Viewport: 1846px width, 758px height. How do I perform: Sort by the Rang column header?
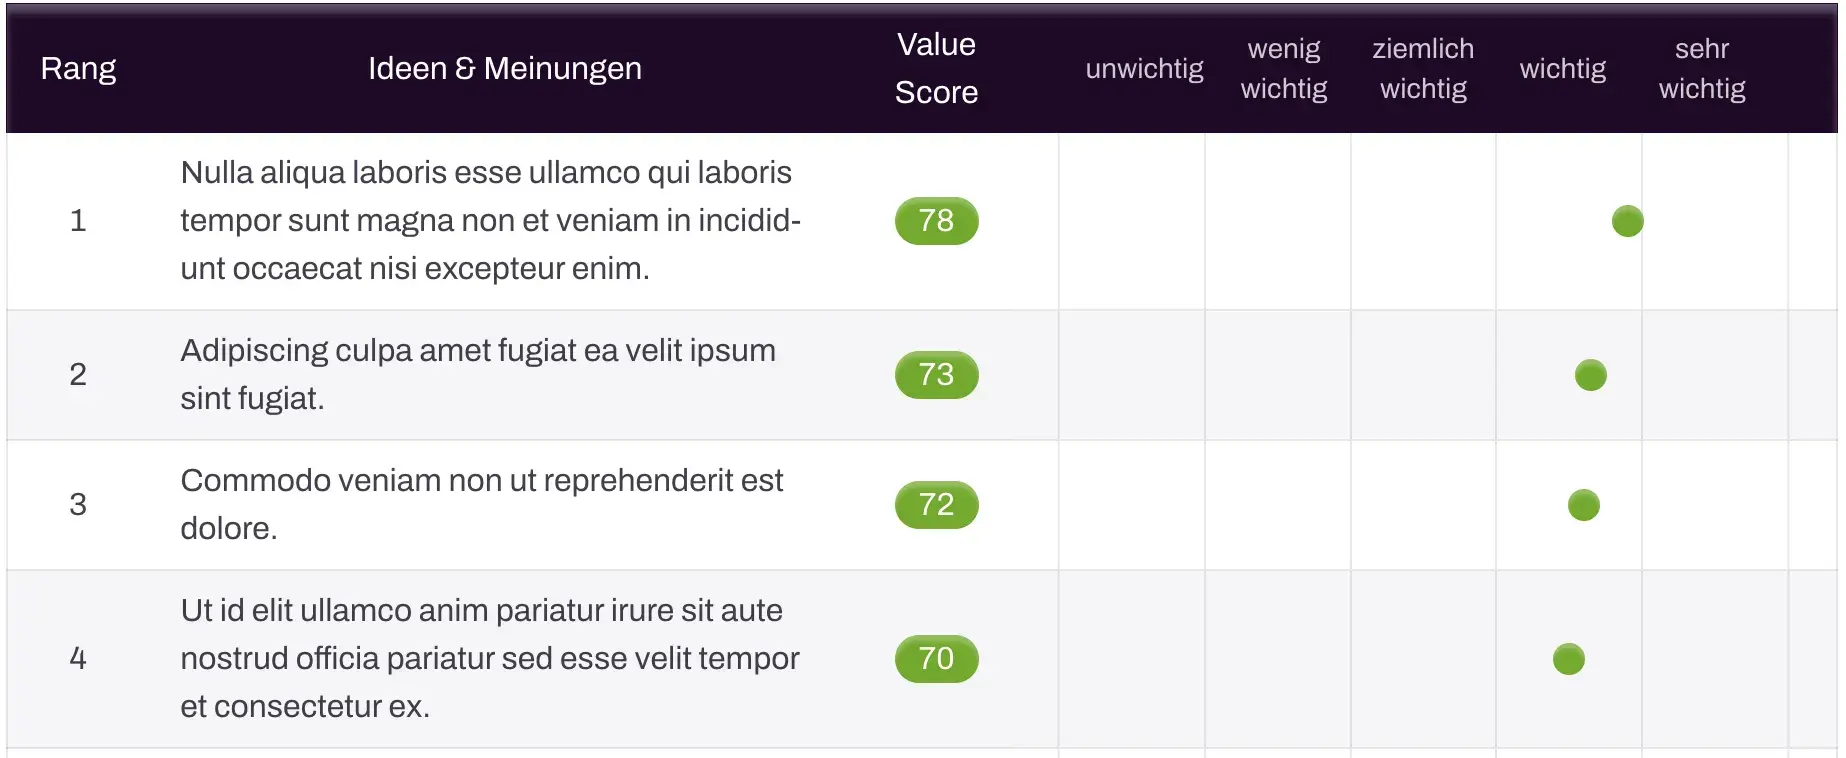point(78,69)
